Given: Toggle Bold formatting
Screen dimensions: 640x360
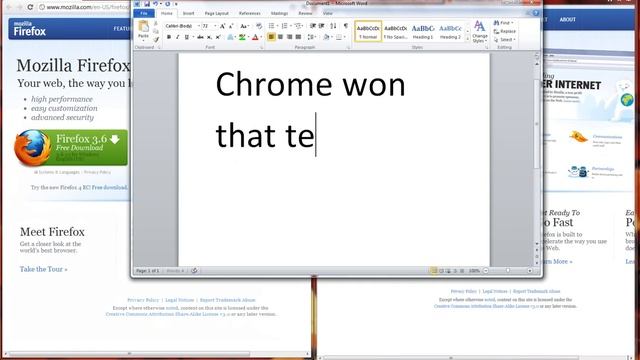Looking at the screenshot, I should coord(169,37).
